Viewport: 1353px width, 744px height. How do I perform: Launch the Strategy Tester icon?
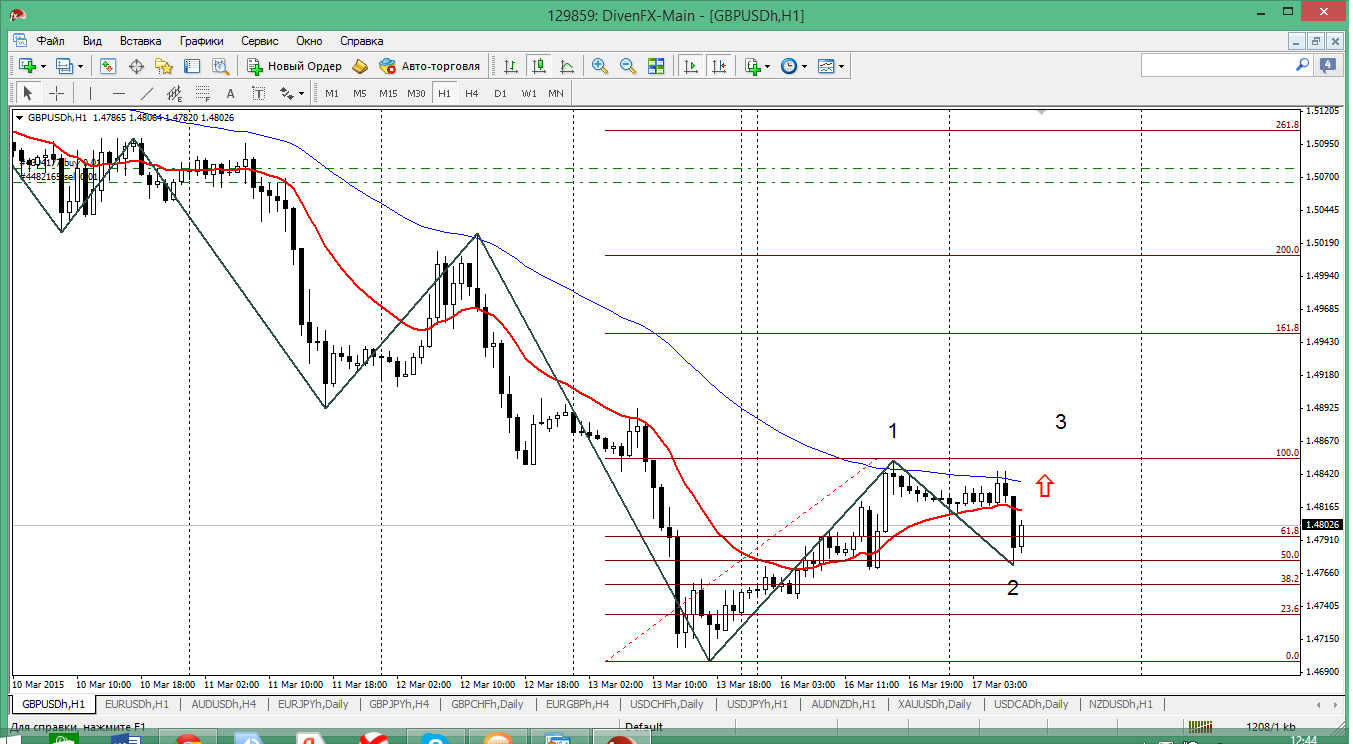coord(221,66)
